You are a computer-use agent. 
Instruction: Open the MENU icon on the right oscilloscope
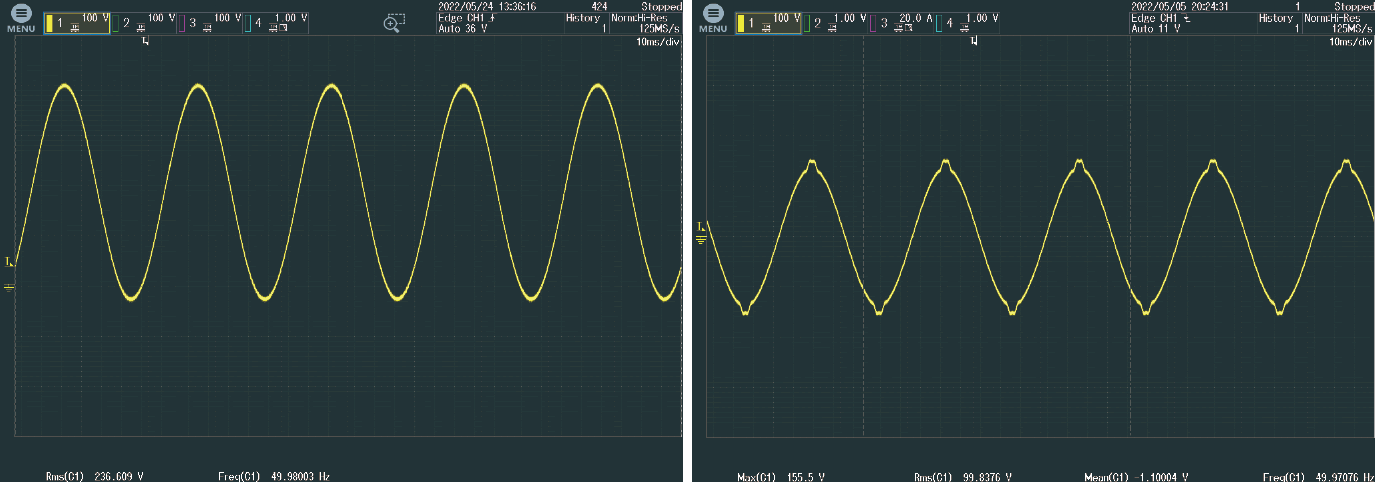[712, 18]
